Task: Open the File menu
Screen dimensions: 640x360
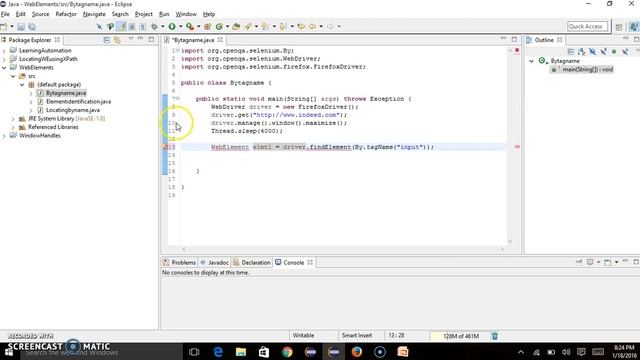Action: coord(5,14)
